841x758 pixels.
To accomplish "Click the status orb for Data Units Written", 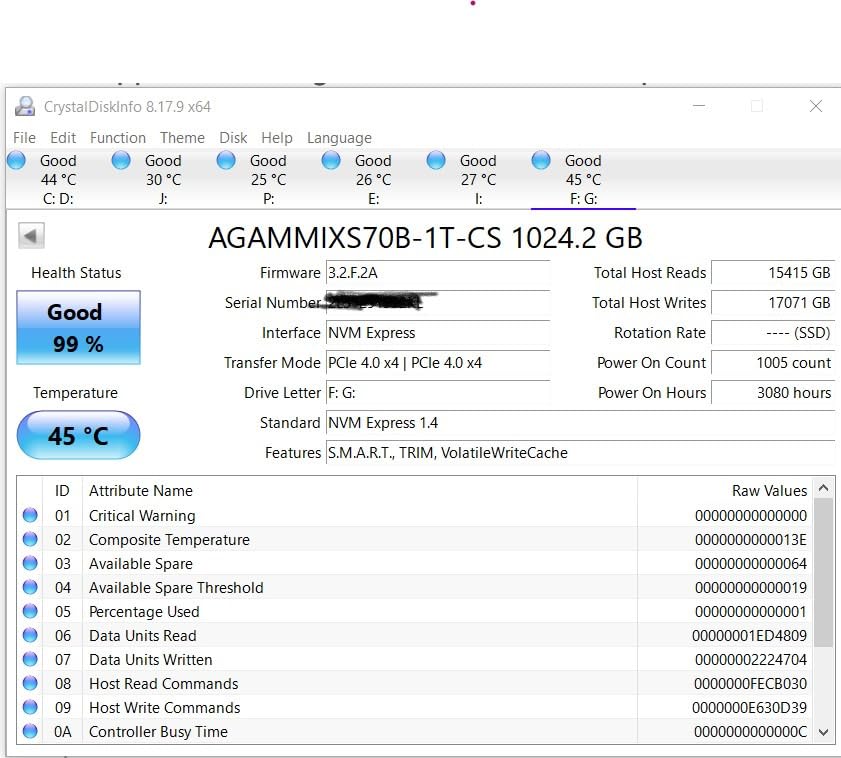I will point(30,659).
